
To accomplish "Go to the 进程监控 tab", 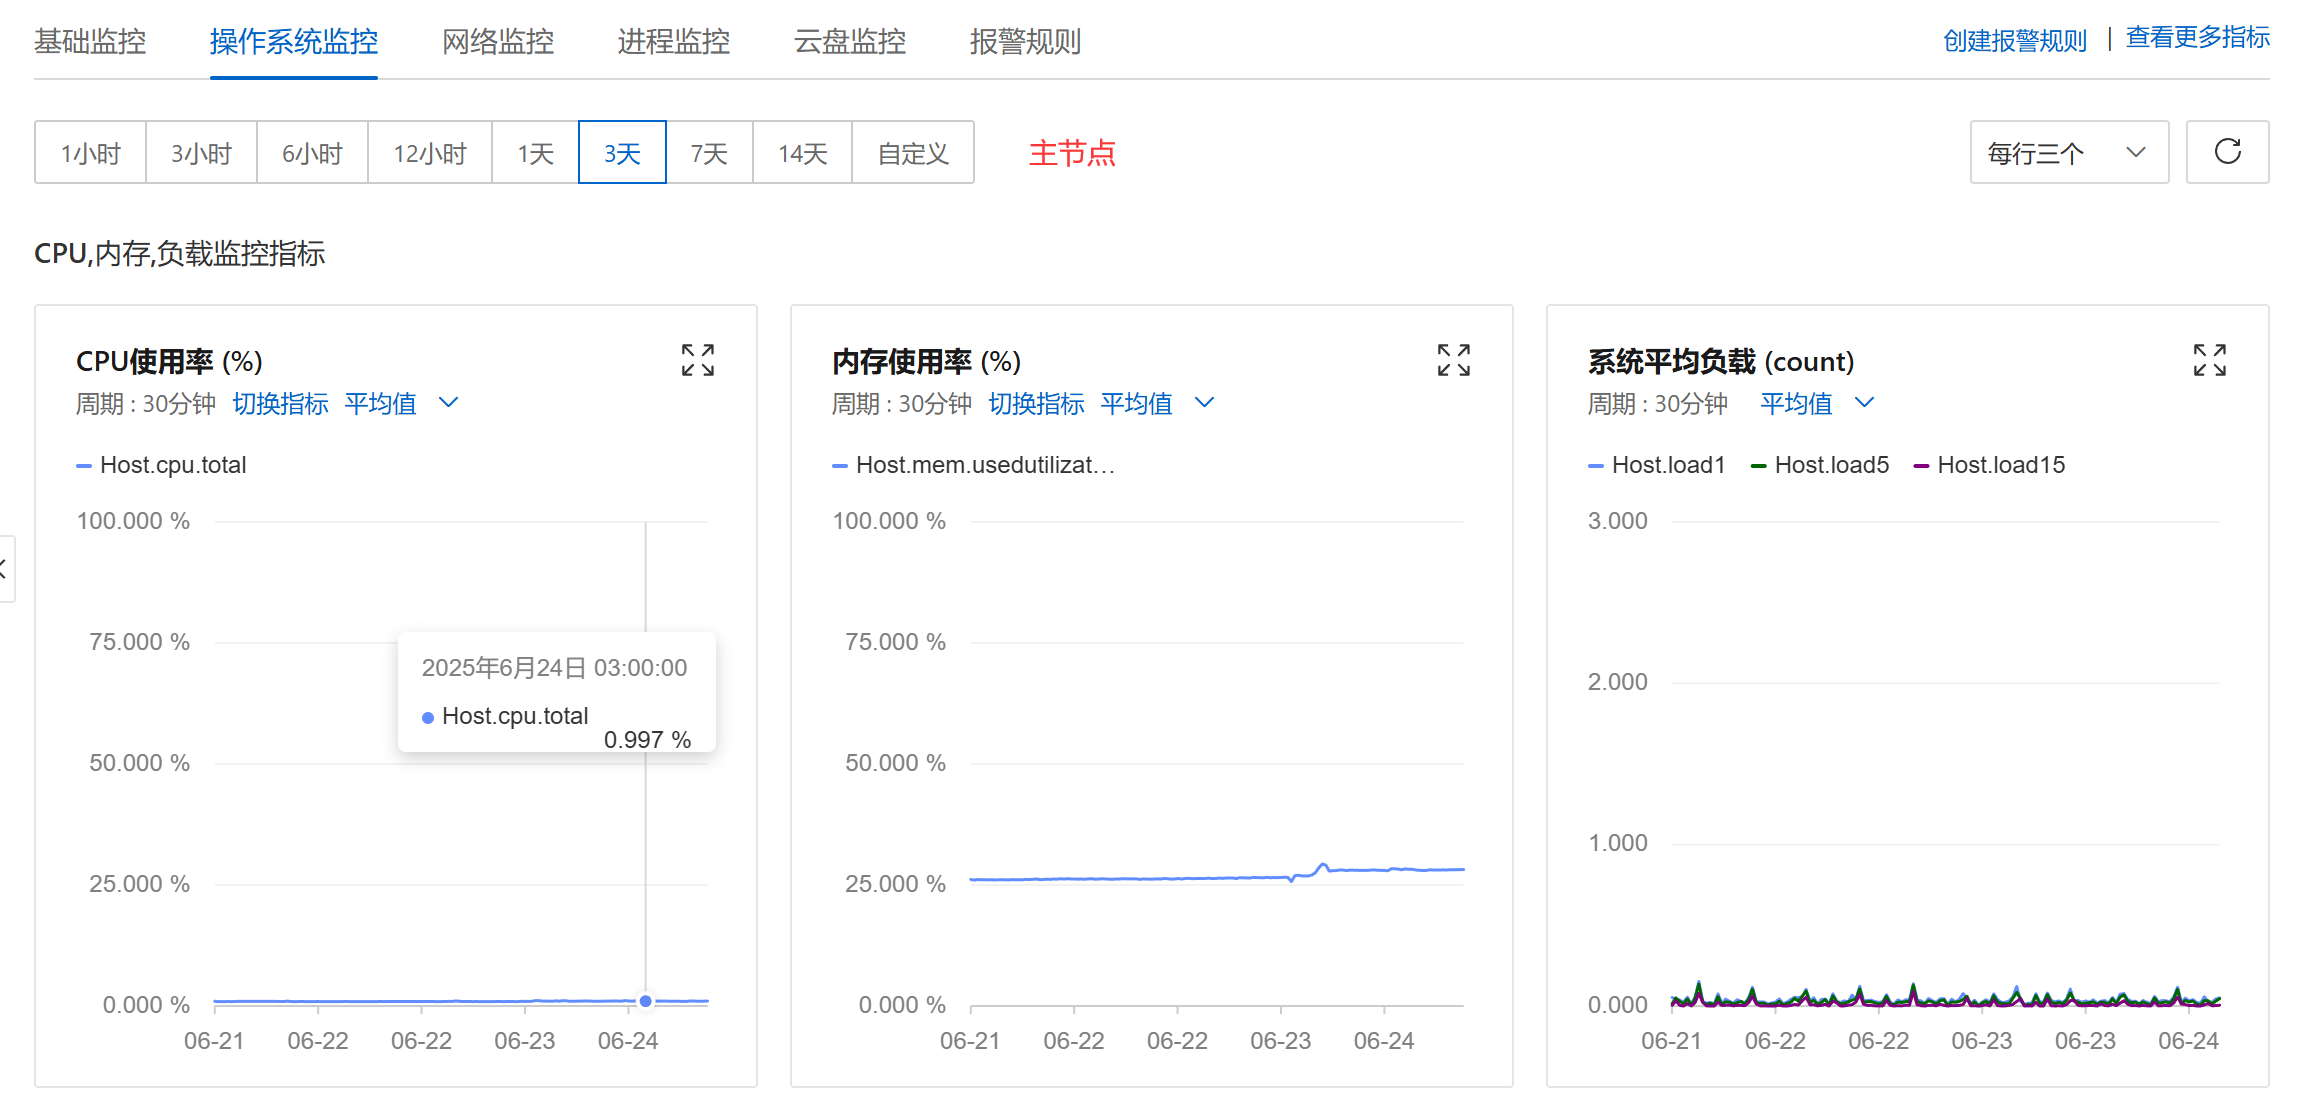I will point(674,41).
